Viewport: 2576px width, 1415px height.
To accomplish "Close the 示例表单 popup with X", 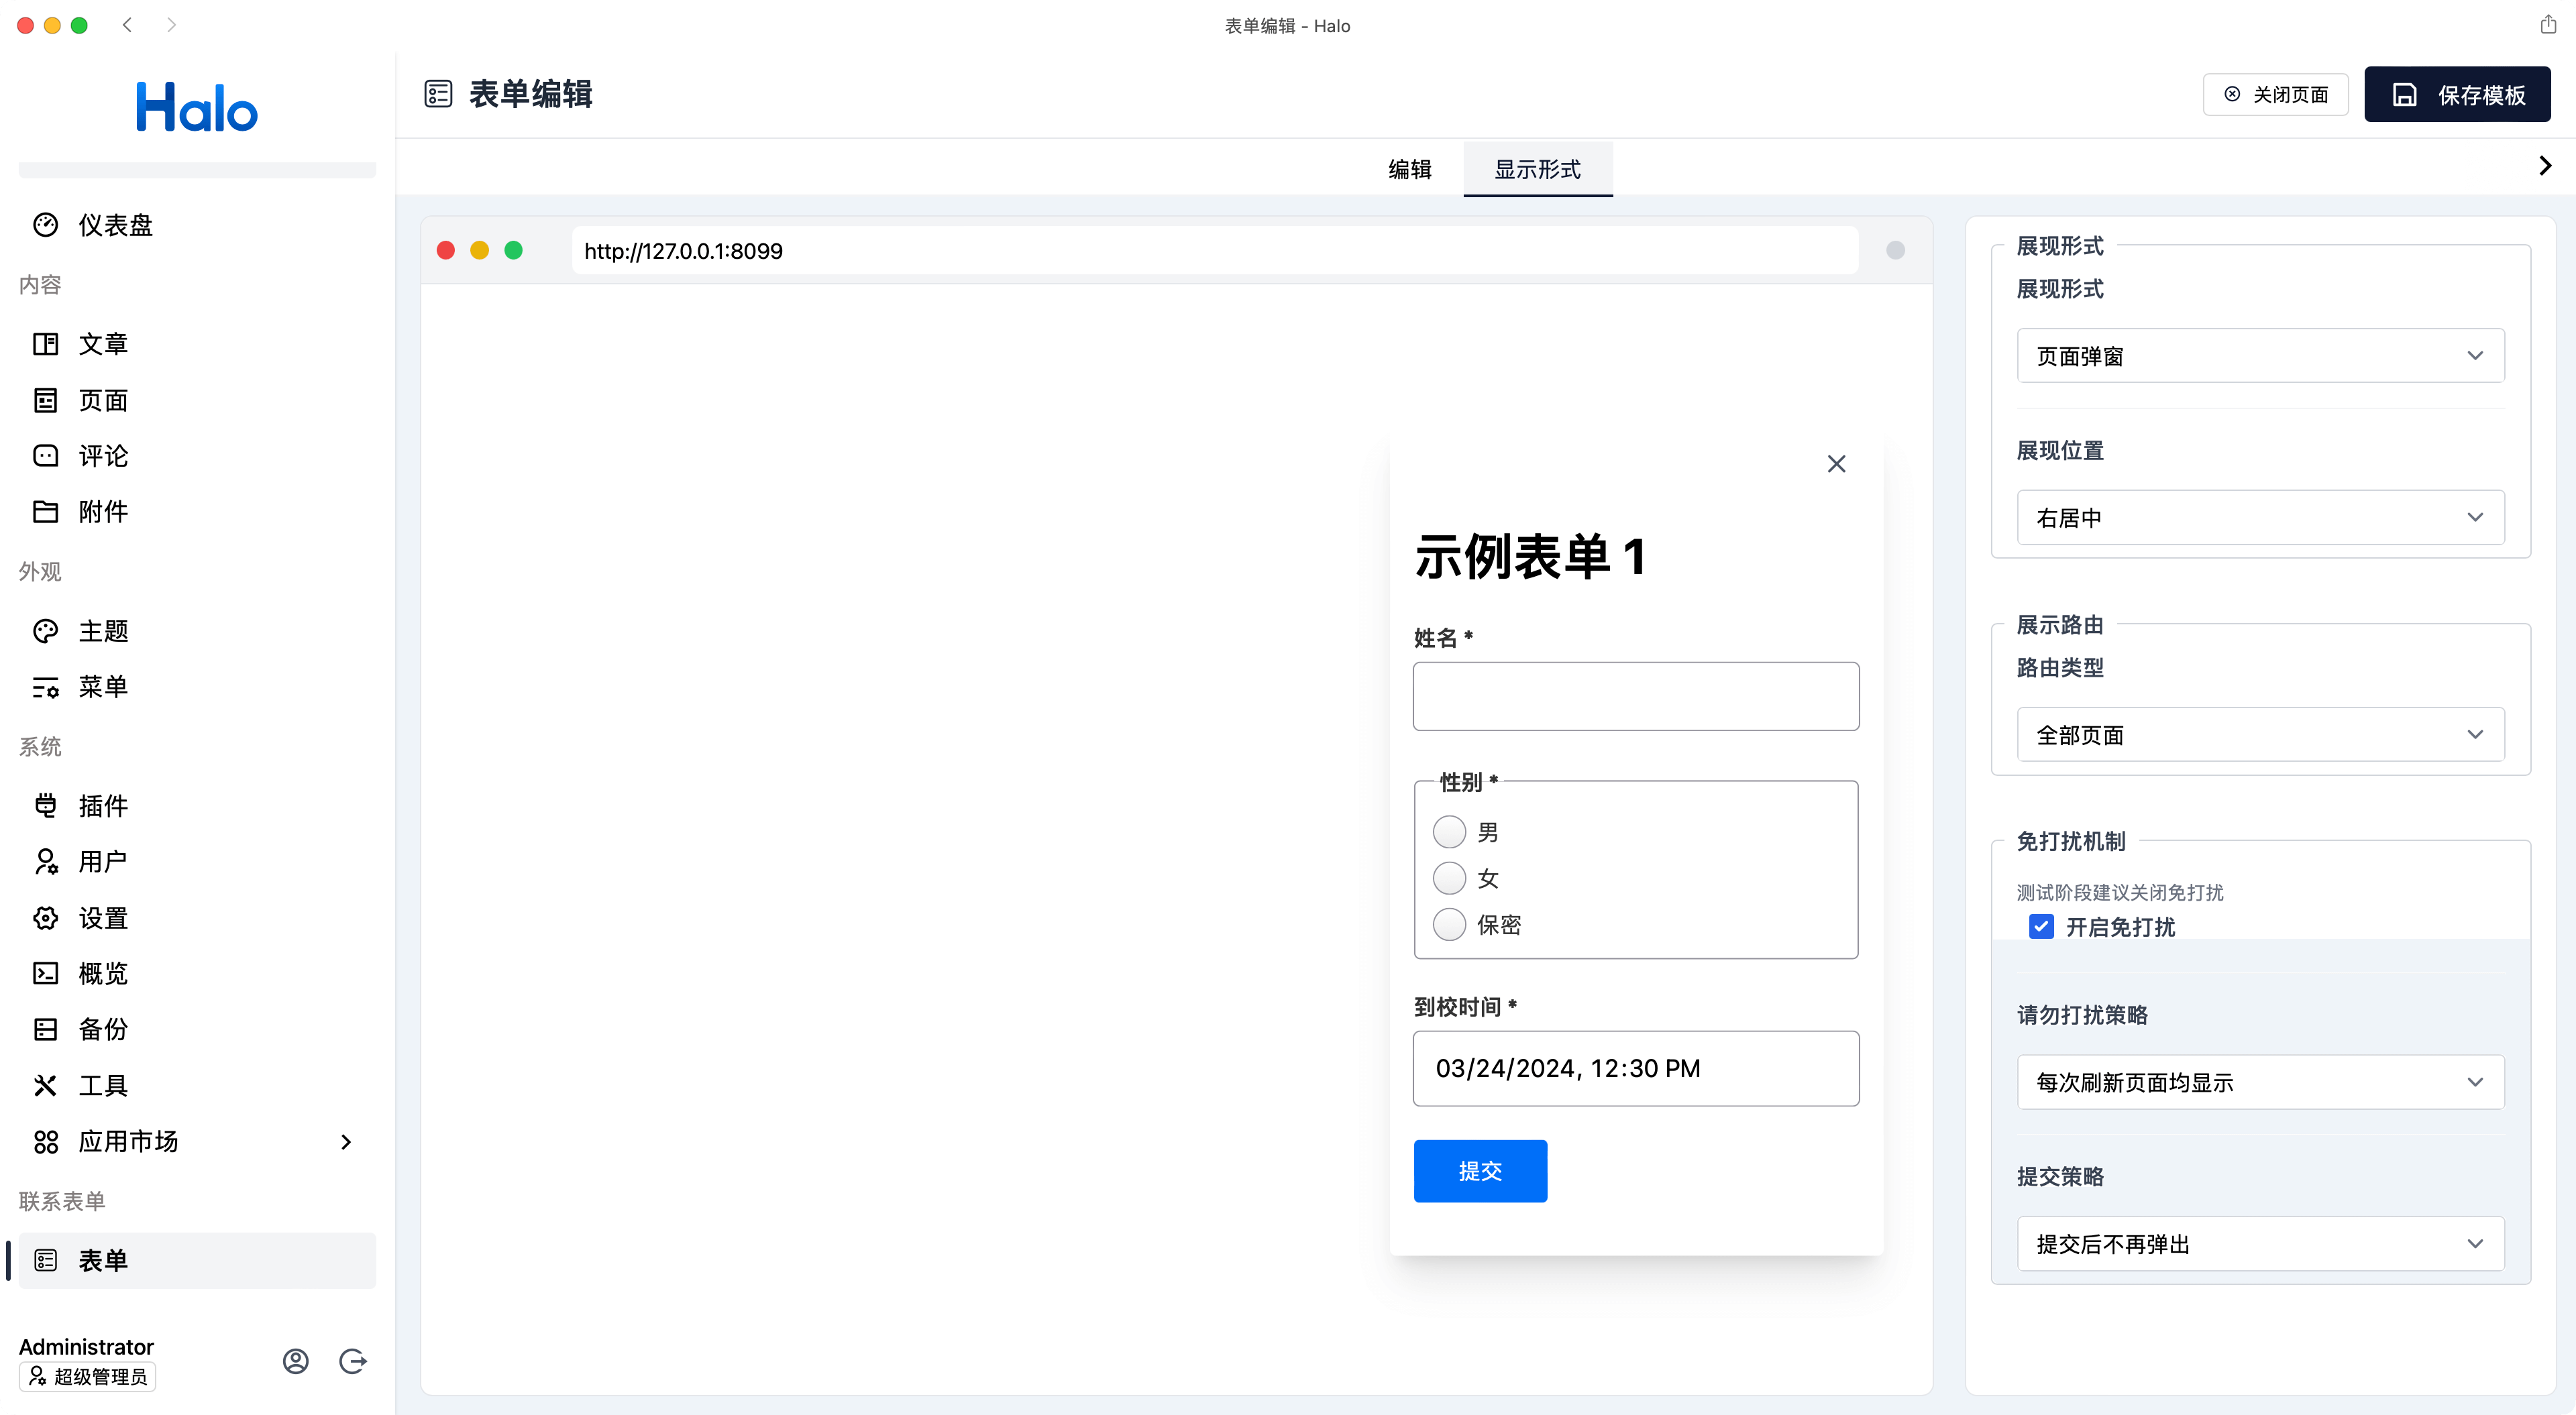I will [x=1836, y=464].
